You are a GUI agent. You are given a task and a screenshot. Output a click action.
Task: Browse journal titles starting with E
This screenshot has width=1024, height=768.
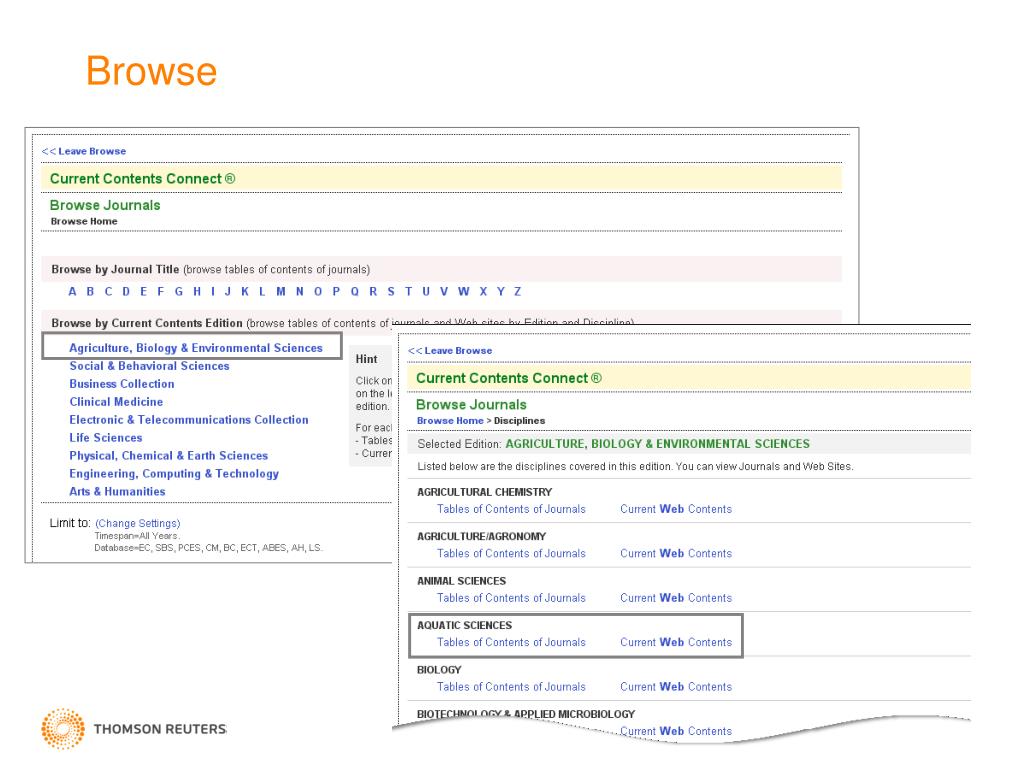click(x=143, y=291)
